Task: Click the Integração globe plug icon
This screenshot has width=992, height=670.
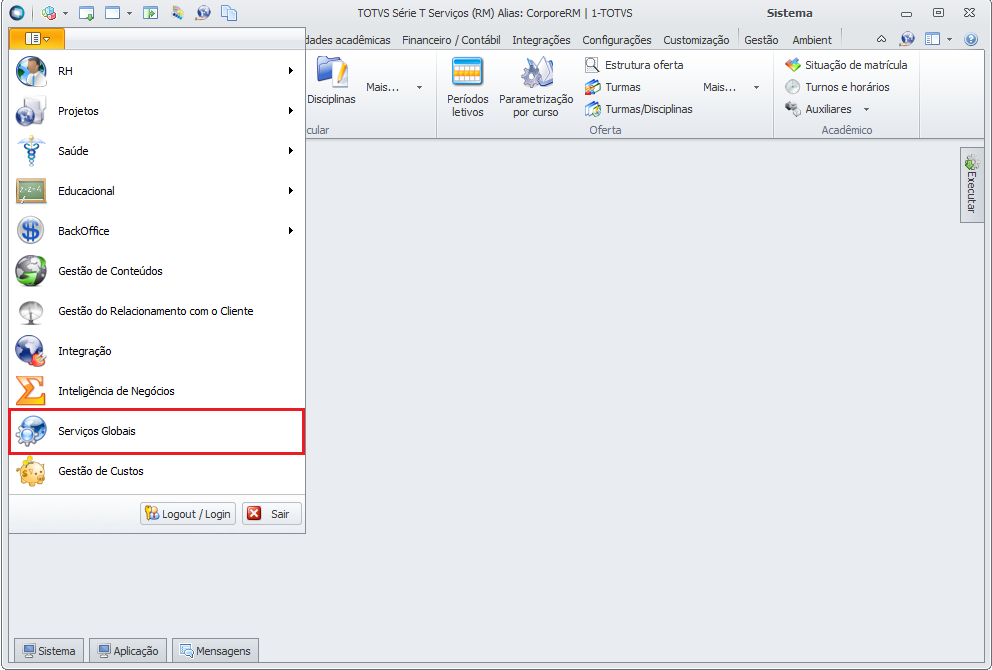Action: click(31, 351)
